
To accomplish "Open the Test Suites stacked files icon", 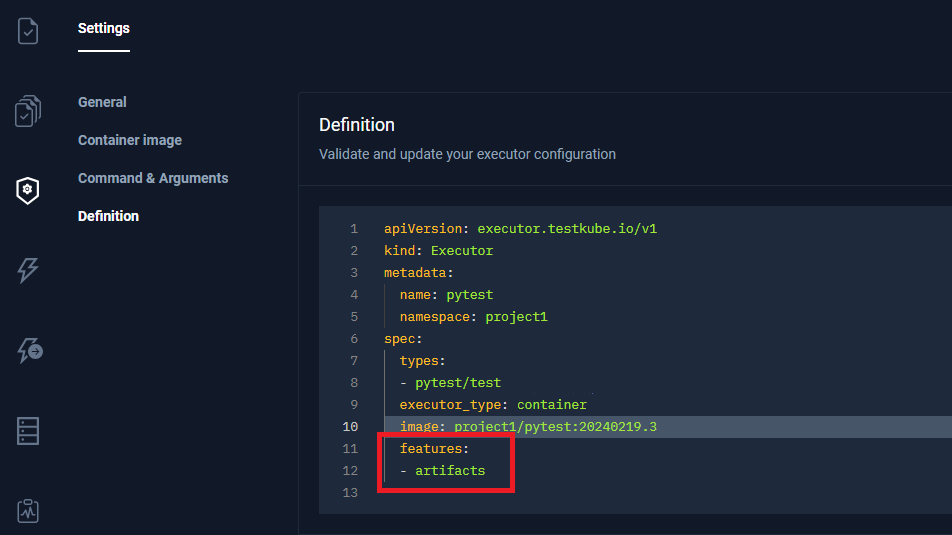I will click(x=28, y=111).
